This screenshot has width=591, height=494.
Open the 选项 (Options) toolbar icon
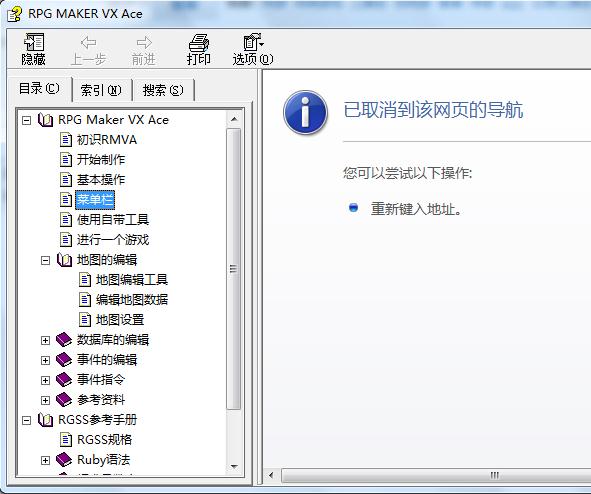(x=253, y=42)
